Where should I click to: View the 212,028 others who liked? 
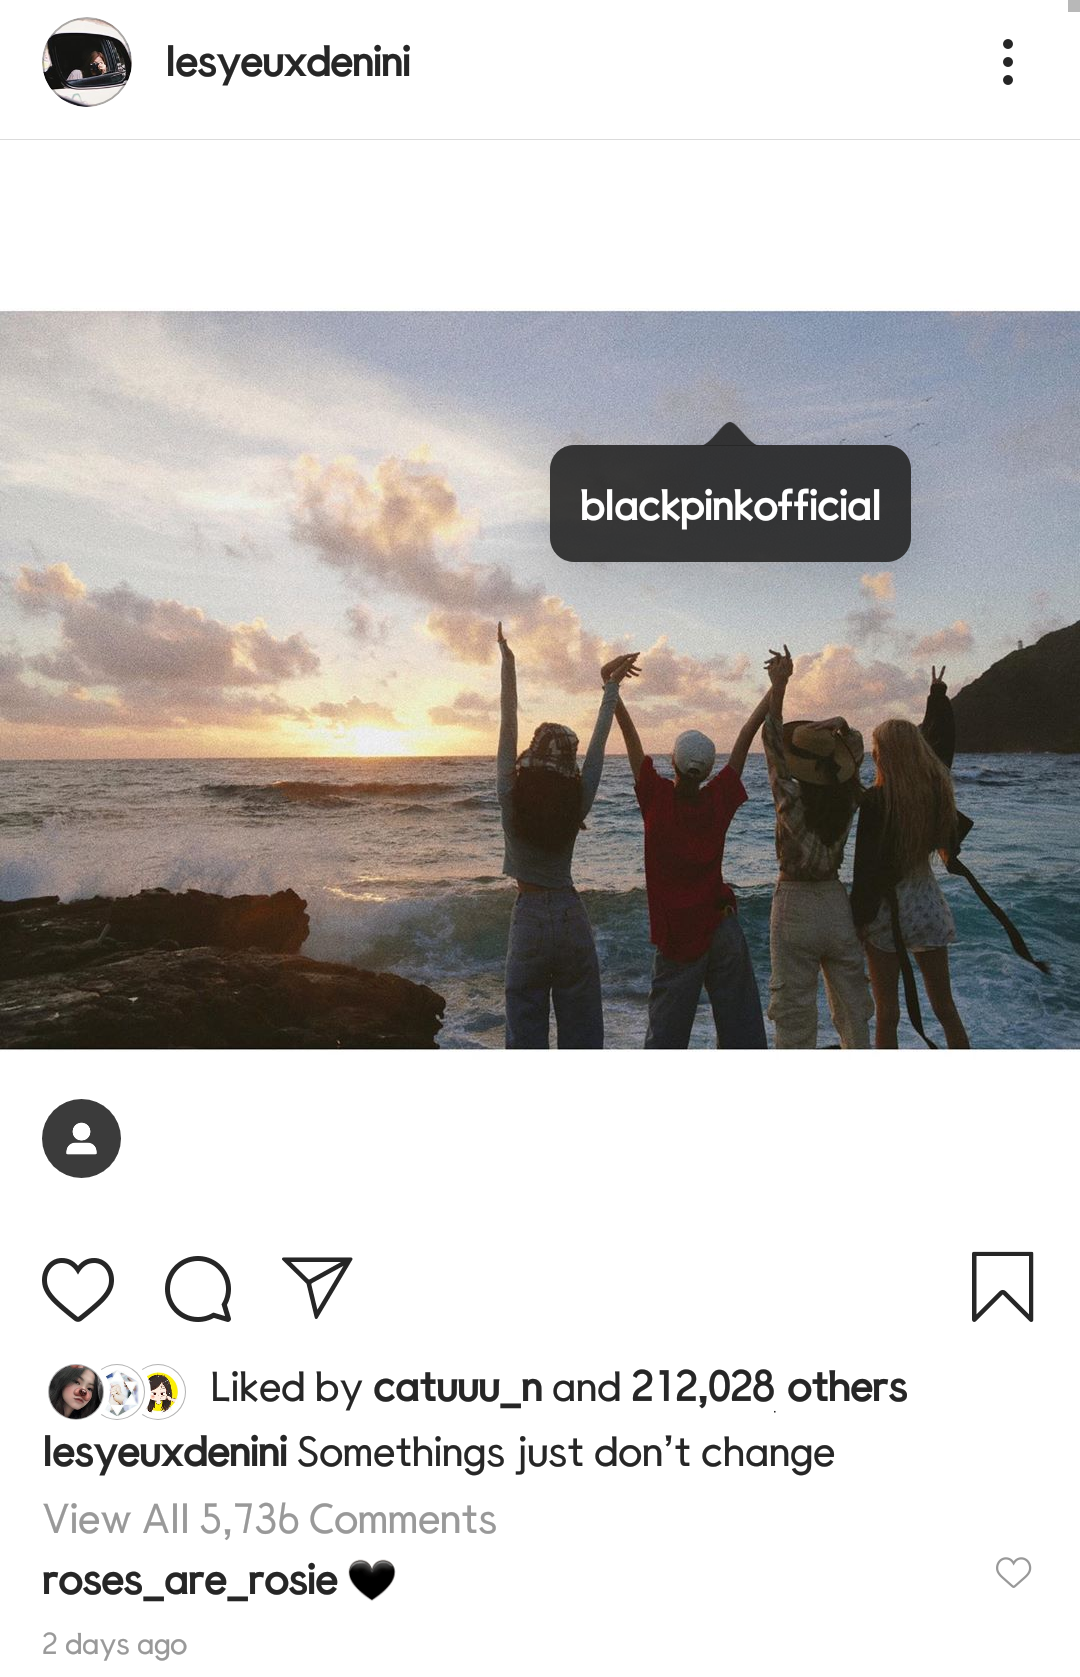click(769, 1388)
